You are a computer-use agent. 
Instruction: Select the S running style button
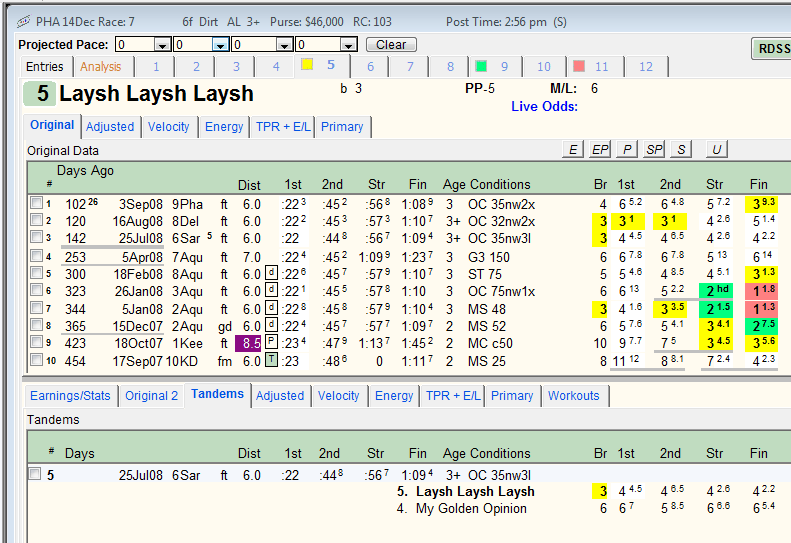pyautogui.click(x=681, y=149)
